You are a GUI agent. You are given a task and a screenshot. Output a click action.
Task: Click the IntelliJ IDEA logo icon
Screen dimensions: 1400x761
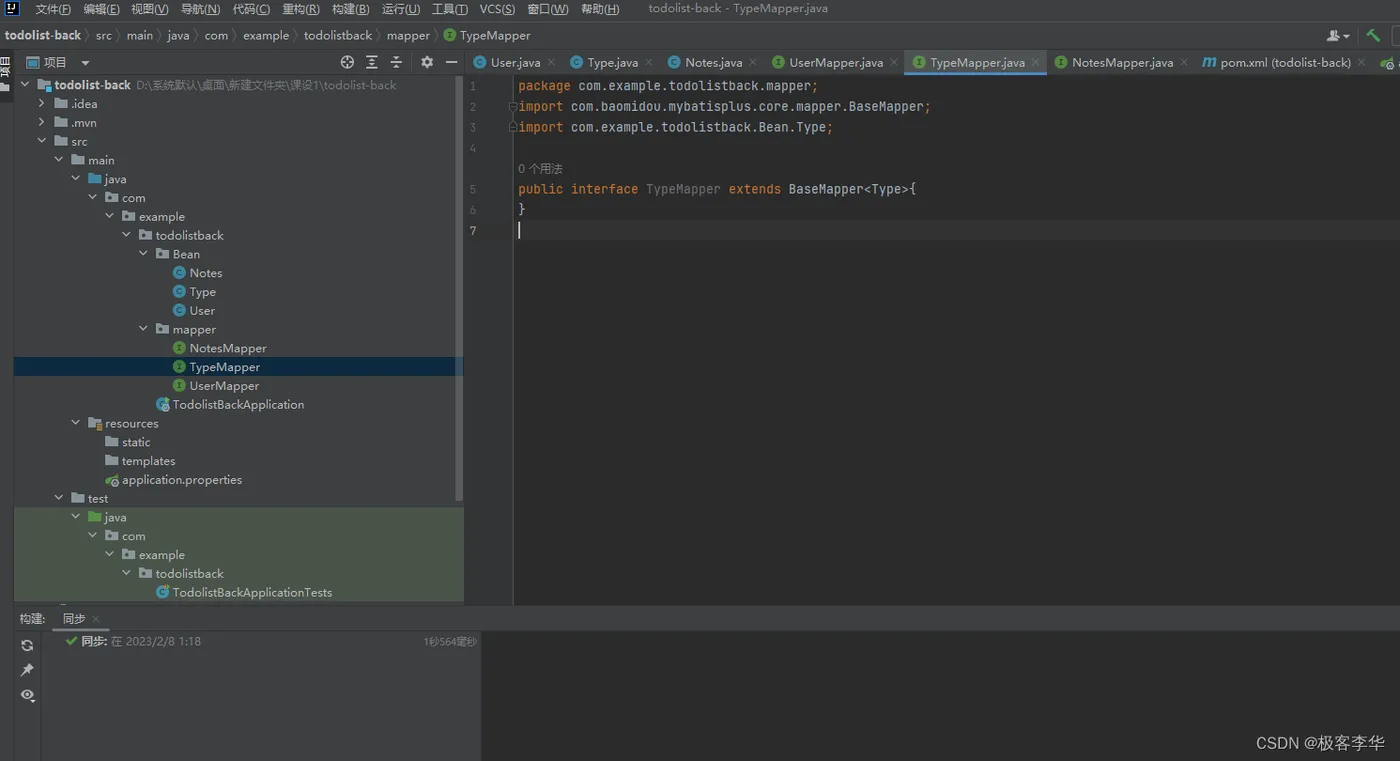tap(12, 9)
